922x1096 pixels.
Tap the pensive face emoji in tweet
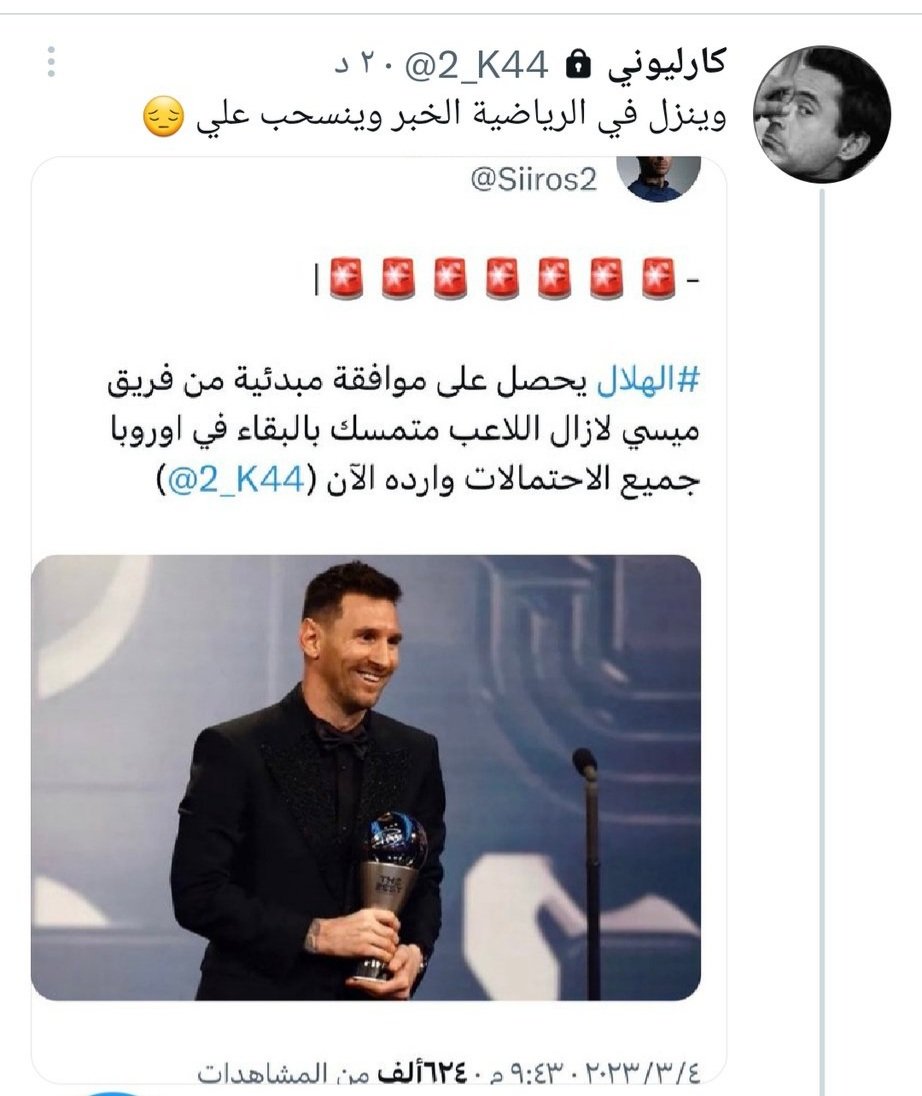pyautogui.click(x=164, y=117)
